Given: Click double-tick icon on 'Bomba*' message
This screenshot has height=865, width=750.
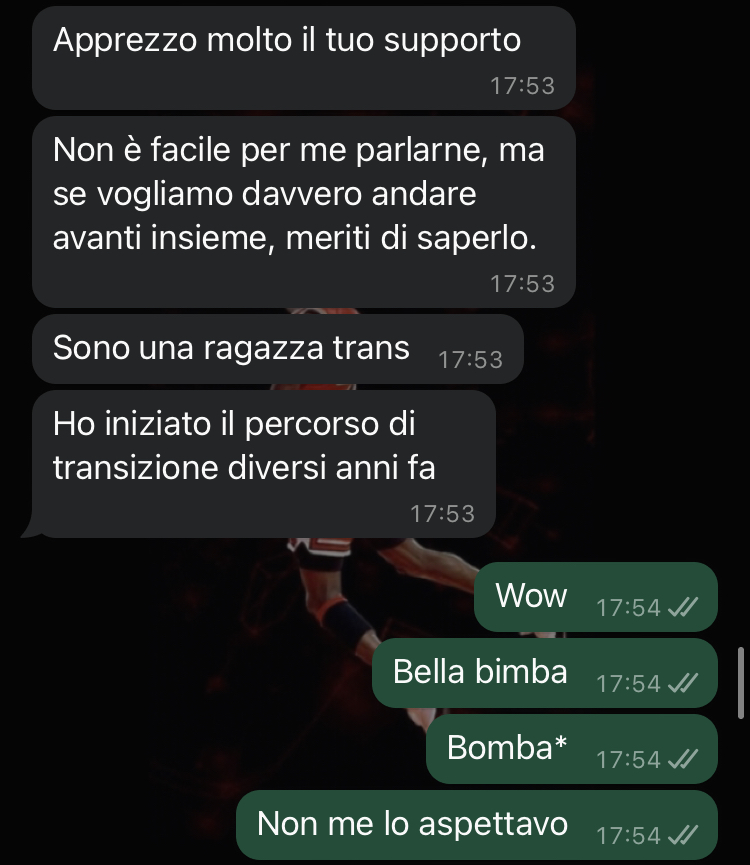Looking at the screenshot, I should [x=683, y=760].
